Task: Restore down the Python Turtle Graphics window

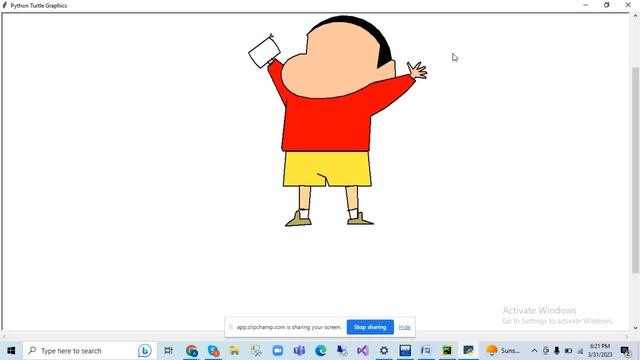Action: click(x=607, y=5)
